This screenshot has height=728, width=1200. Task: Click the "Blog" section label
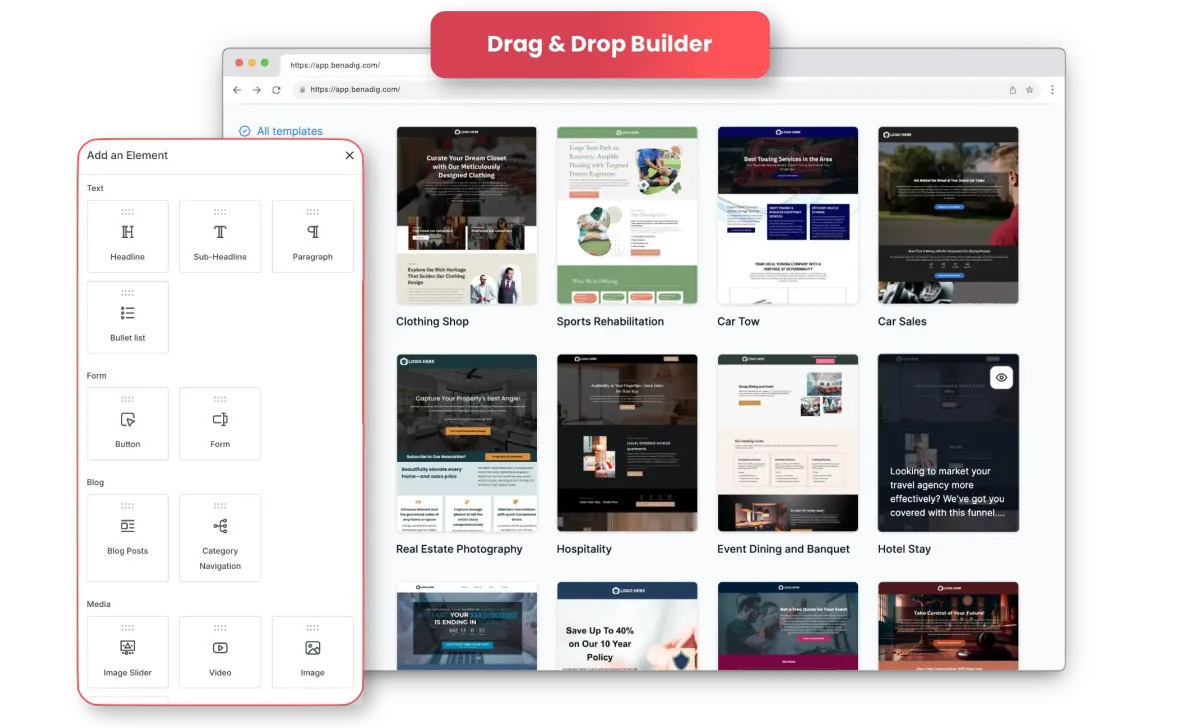tap(95, 482)
